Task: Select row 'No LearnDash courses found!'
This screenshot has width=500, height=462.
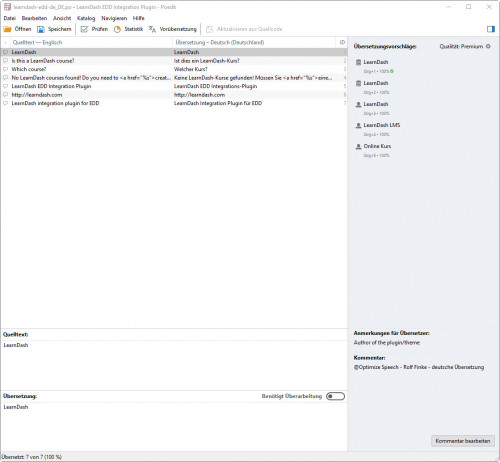Action: (174, 78)
